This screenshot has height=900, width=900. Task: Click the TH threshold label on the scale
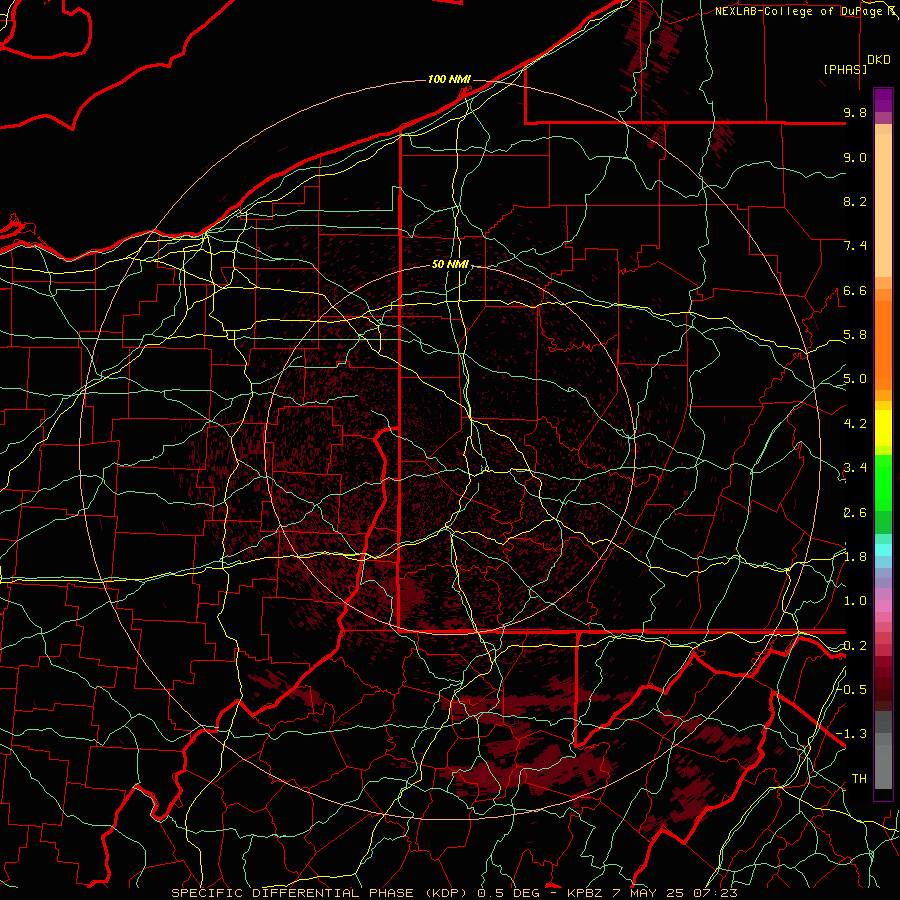(x=859, y=779)
